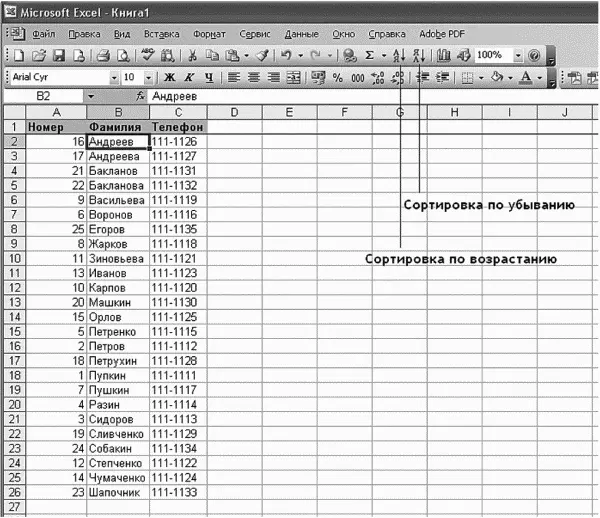Paste with the clipboard icon
The image size is (600, 518).
coord(232,56)
